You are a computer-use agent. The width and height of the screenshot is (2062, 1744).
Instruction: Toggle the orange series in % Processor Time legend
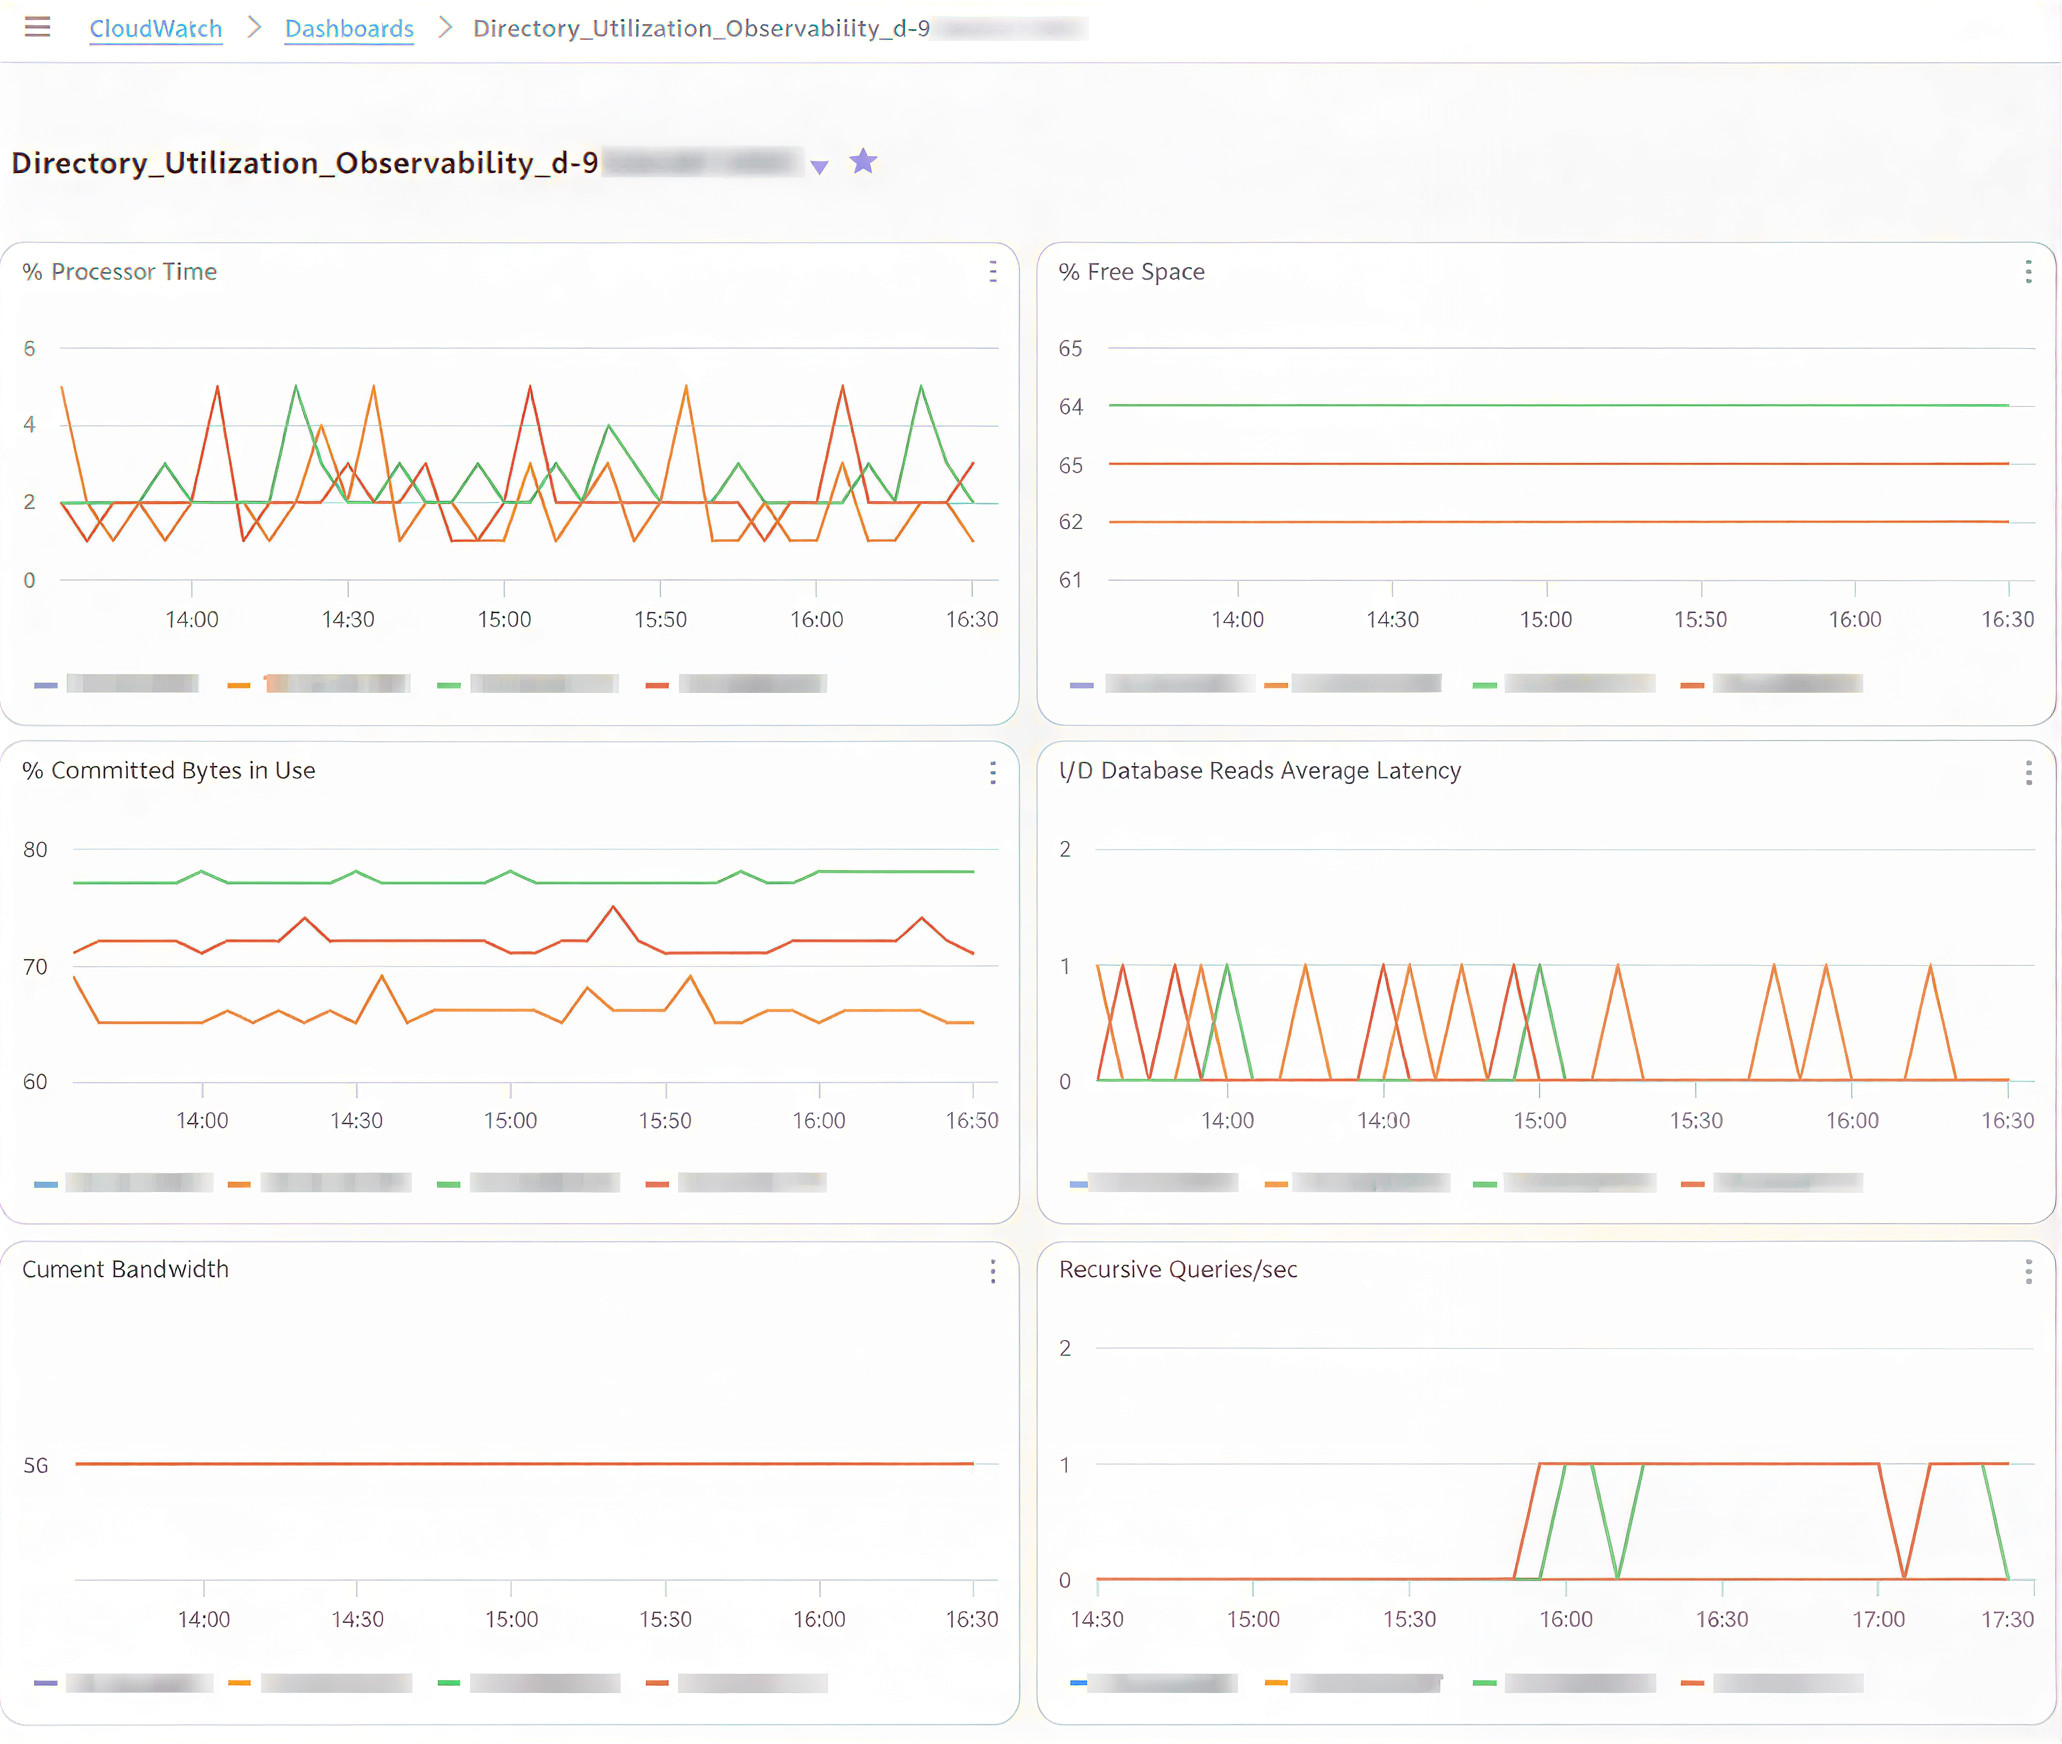pos(239,683)
